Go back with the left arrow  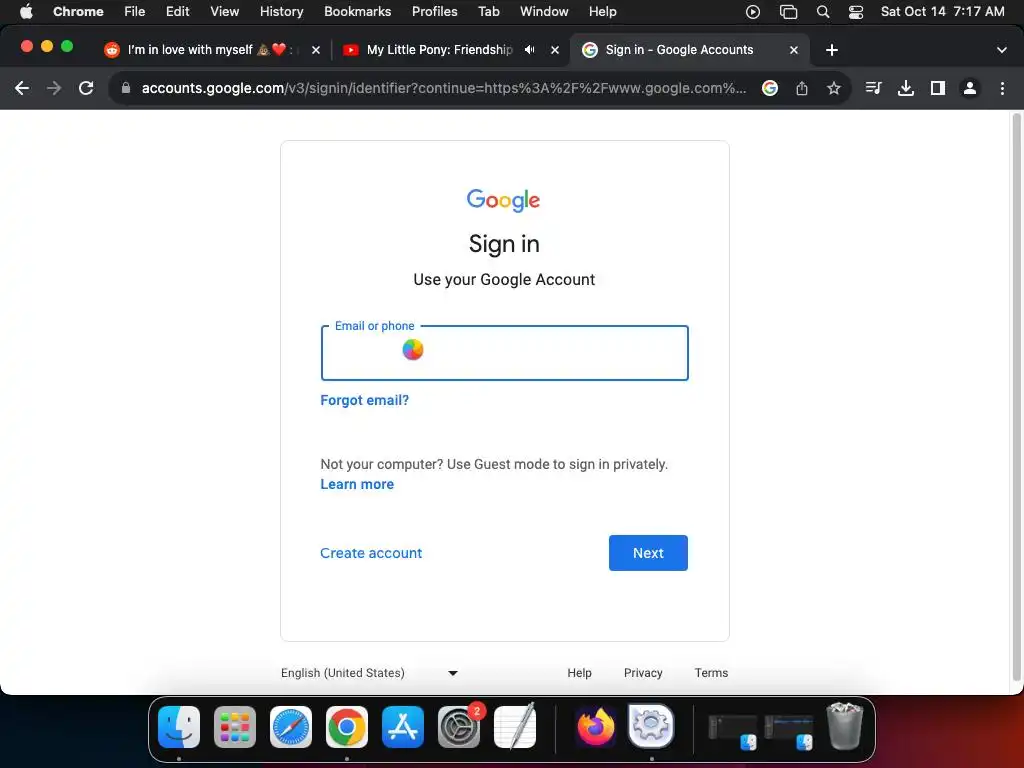[x=22, y=88]
